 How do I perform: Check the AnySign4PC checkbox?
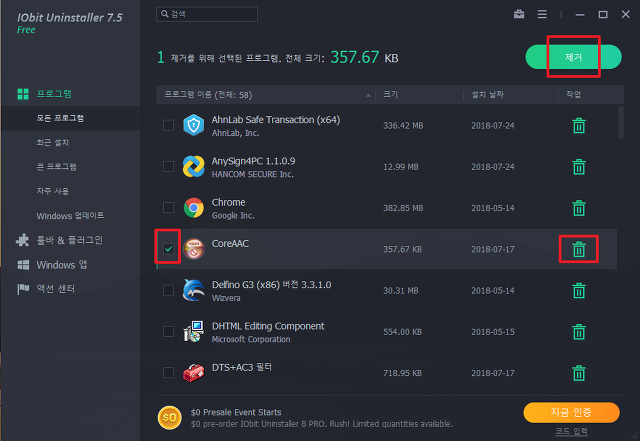[x=168, y=166]
